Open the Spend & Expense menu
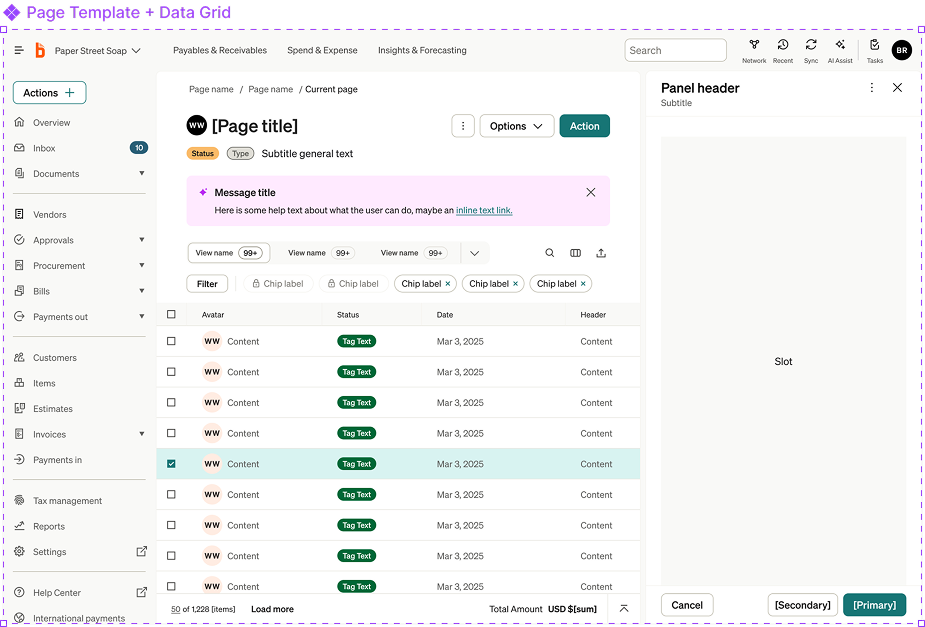This screenshot has height=627, width=925. [x=322, y=49]
